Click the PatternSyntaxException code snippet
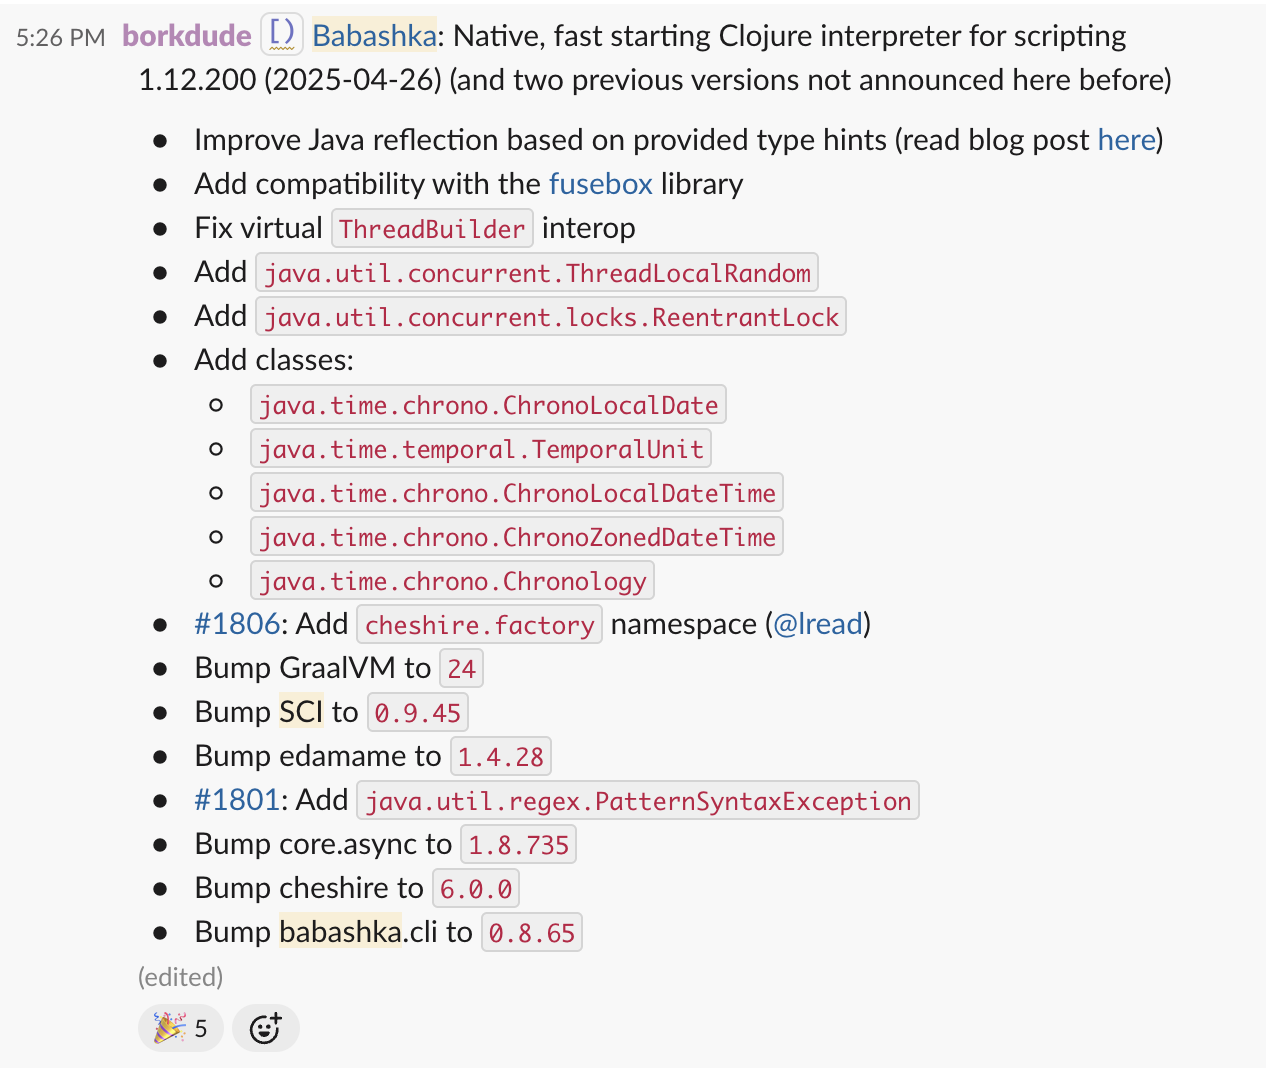Image resolution: width=1266 pixels, height=1078 pixels. 638,801
